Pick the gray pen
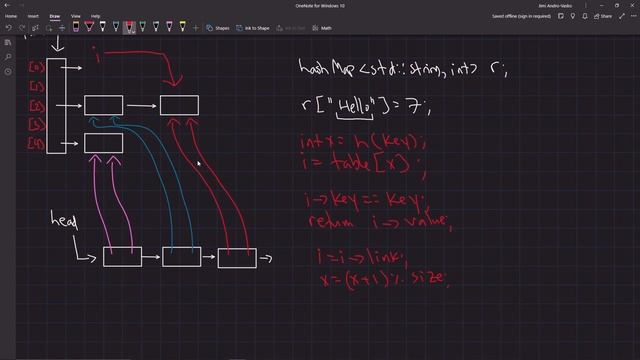 click(156, 27)
